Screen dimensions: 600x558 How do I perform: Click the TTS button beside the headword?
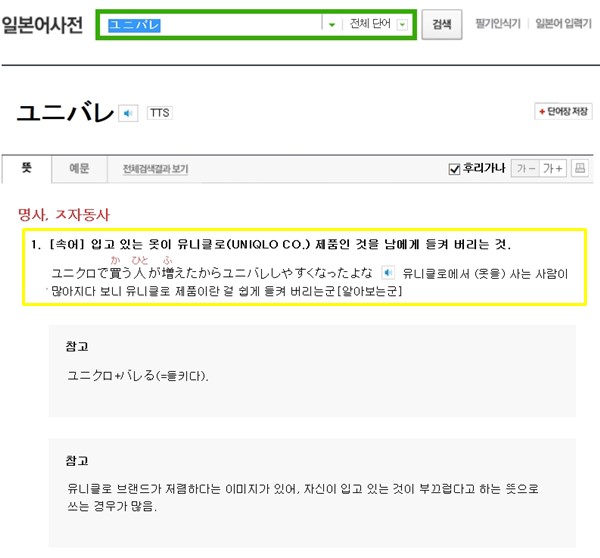tap(159, 113)
